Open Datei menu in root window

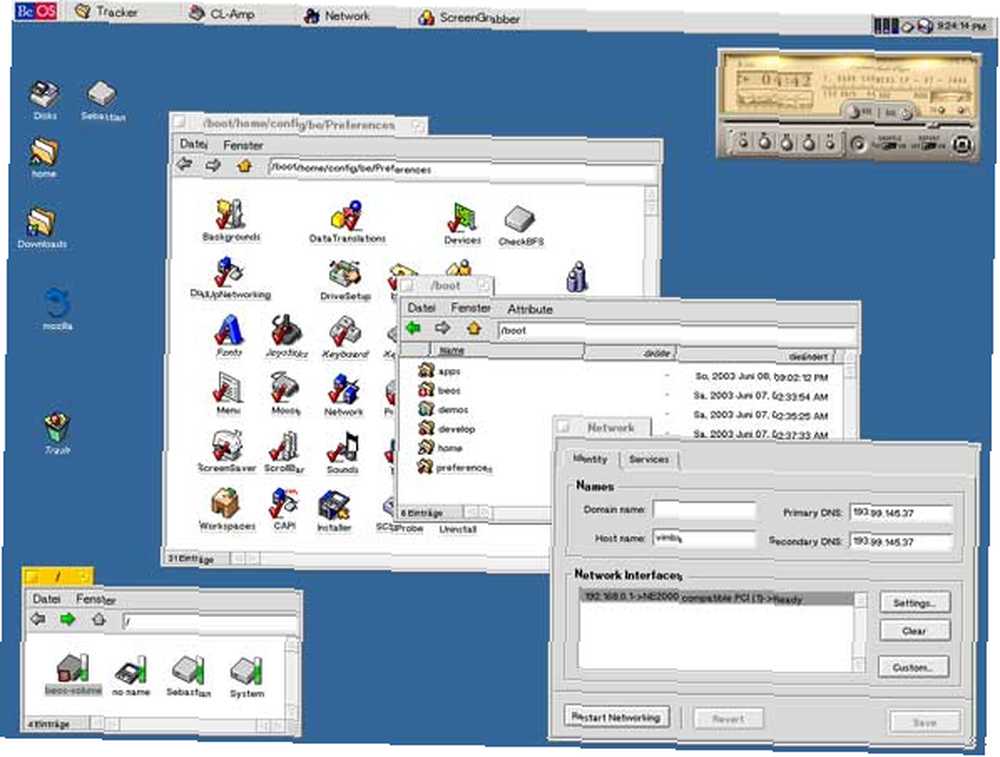coord(47,599)
